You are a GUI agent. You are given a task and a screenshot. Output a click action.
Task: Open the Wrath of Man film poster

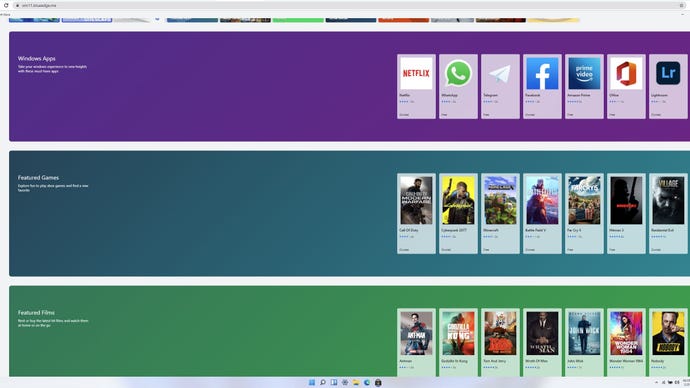(542, 333)
